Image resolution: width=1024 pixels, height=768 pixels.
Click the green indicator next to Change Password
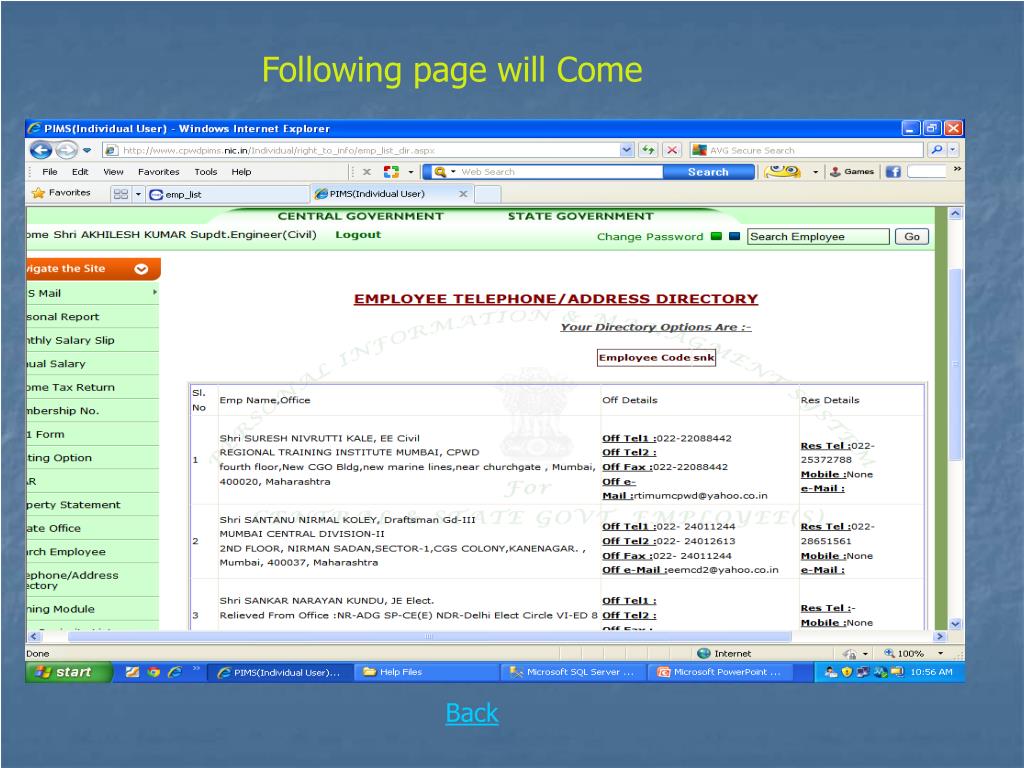pyautogui.click(x=716, y=236)
